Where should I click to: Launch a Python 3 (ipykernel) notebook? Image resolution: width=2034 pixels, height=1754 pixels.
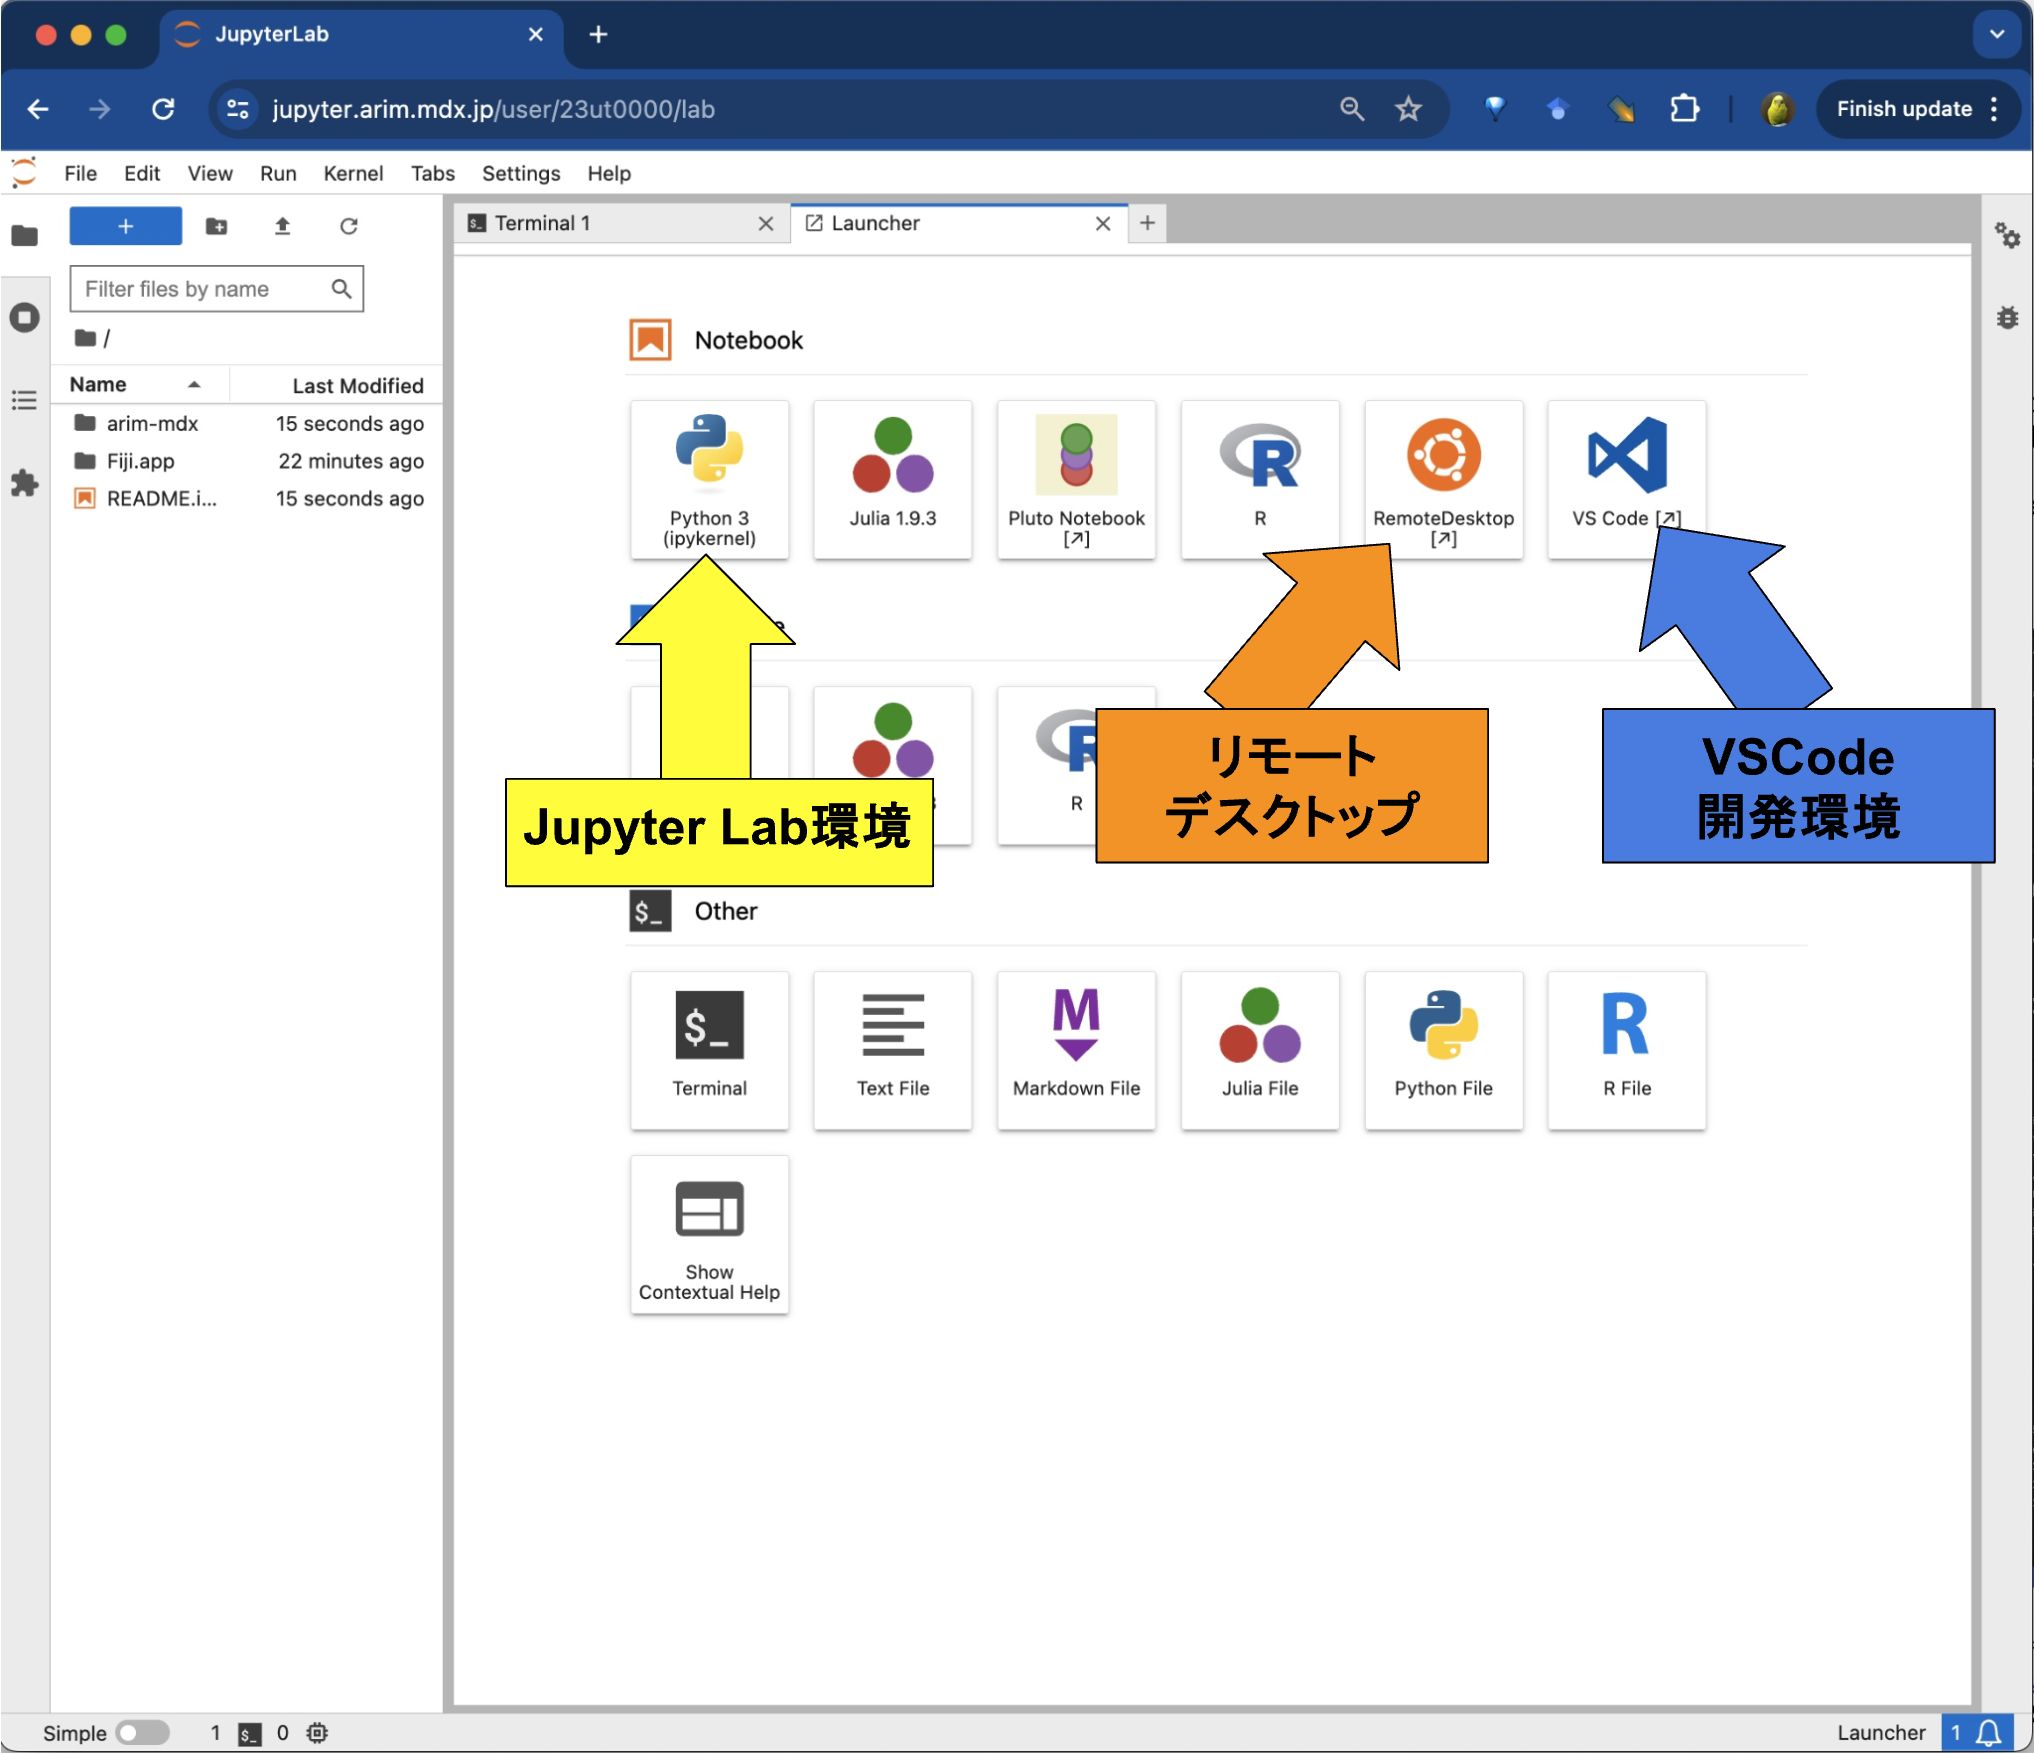[x=709, y=479]
